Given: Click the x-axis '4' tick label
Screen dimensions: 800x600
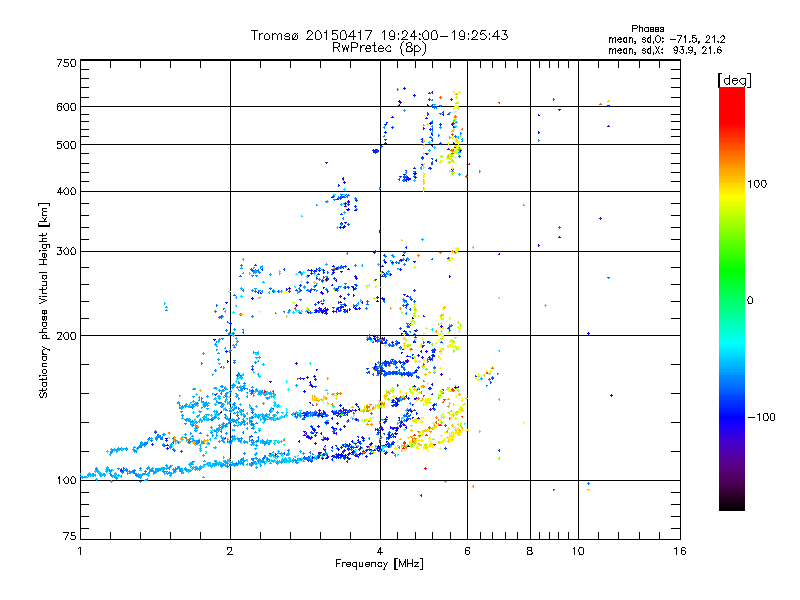Looking at the screenshot, I should point(380,551).
